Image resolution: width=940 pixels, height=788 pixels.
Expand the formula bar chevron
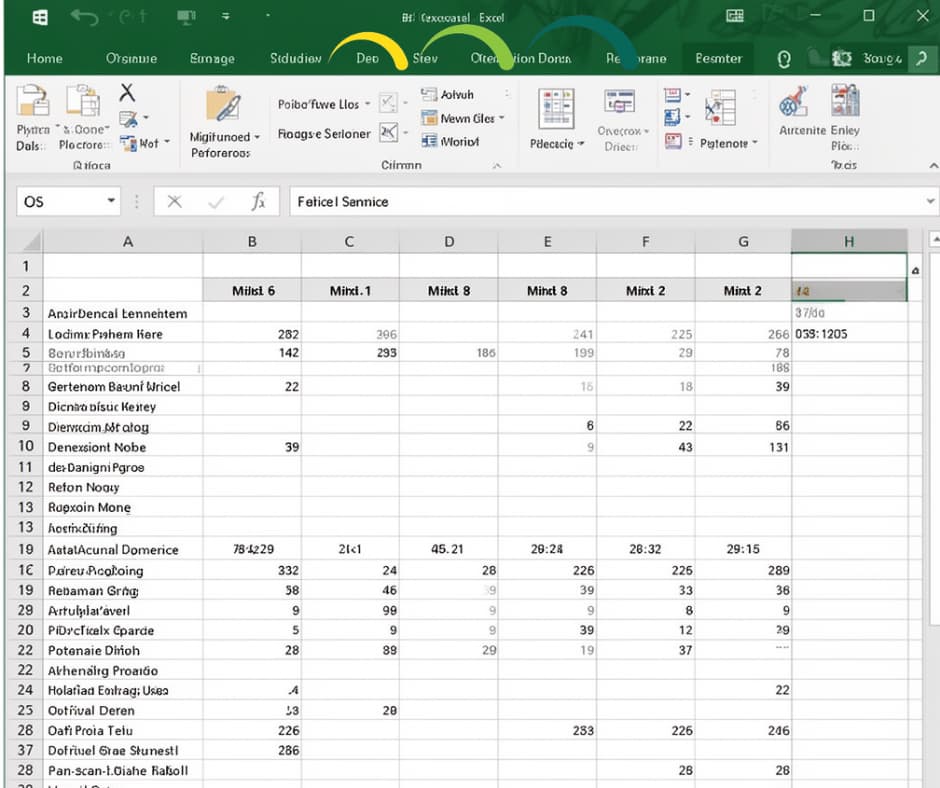pos(930,201)
